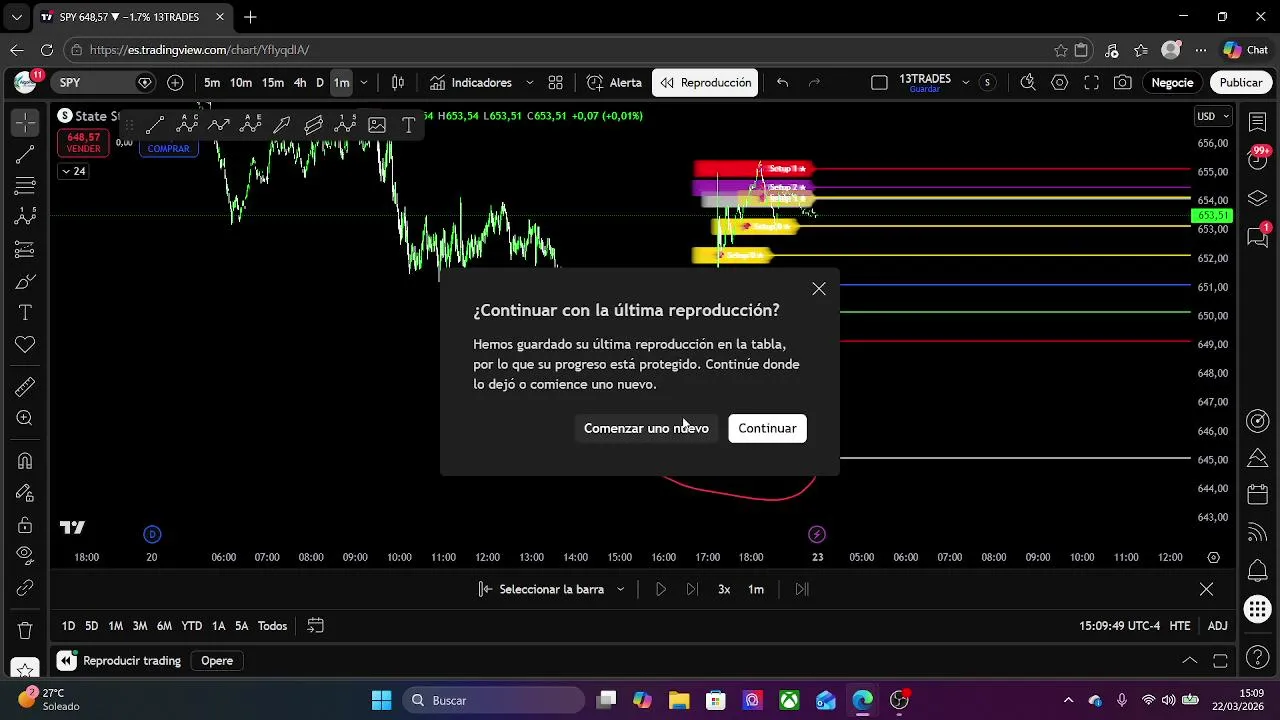Click the undo arrow

coord(782,83)
